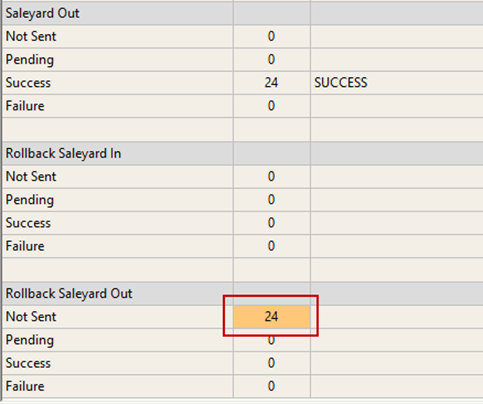
Task: Click the highlighted orange 24 cell
Action: [272, 317]
